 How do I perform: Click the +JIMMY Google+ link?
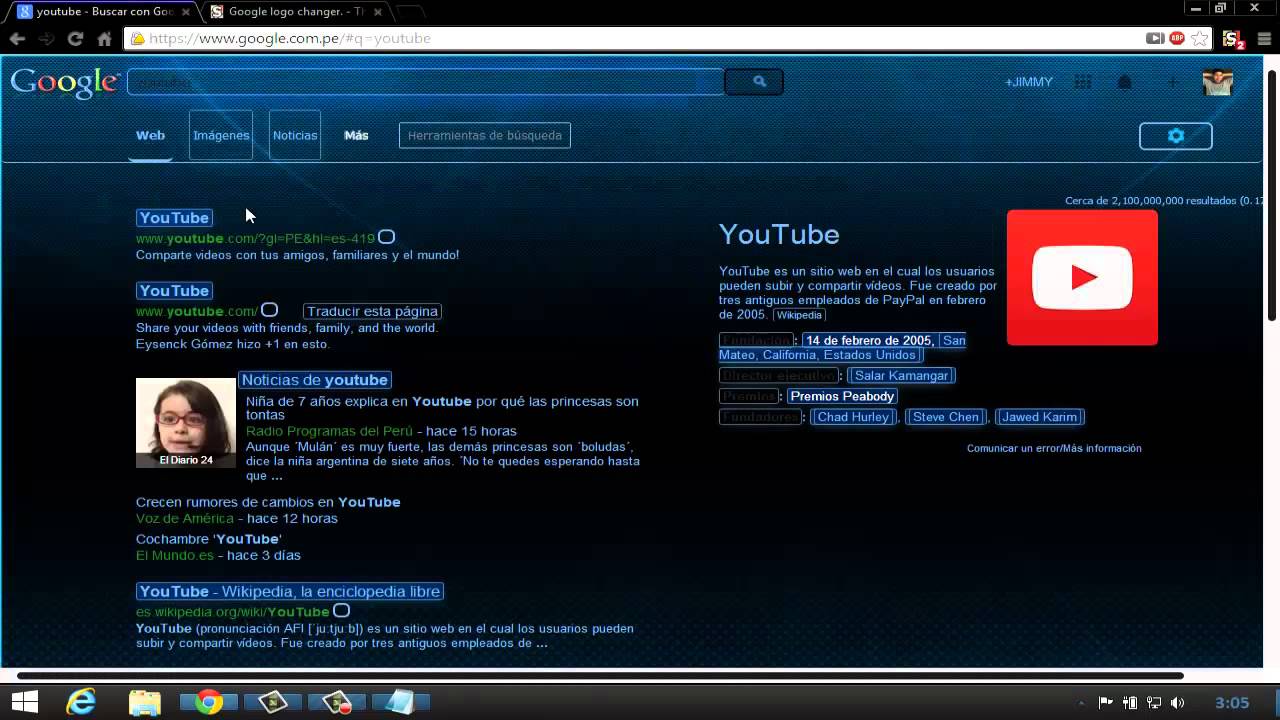point(1029,82)
